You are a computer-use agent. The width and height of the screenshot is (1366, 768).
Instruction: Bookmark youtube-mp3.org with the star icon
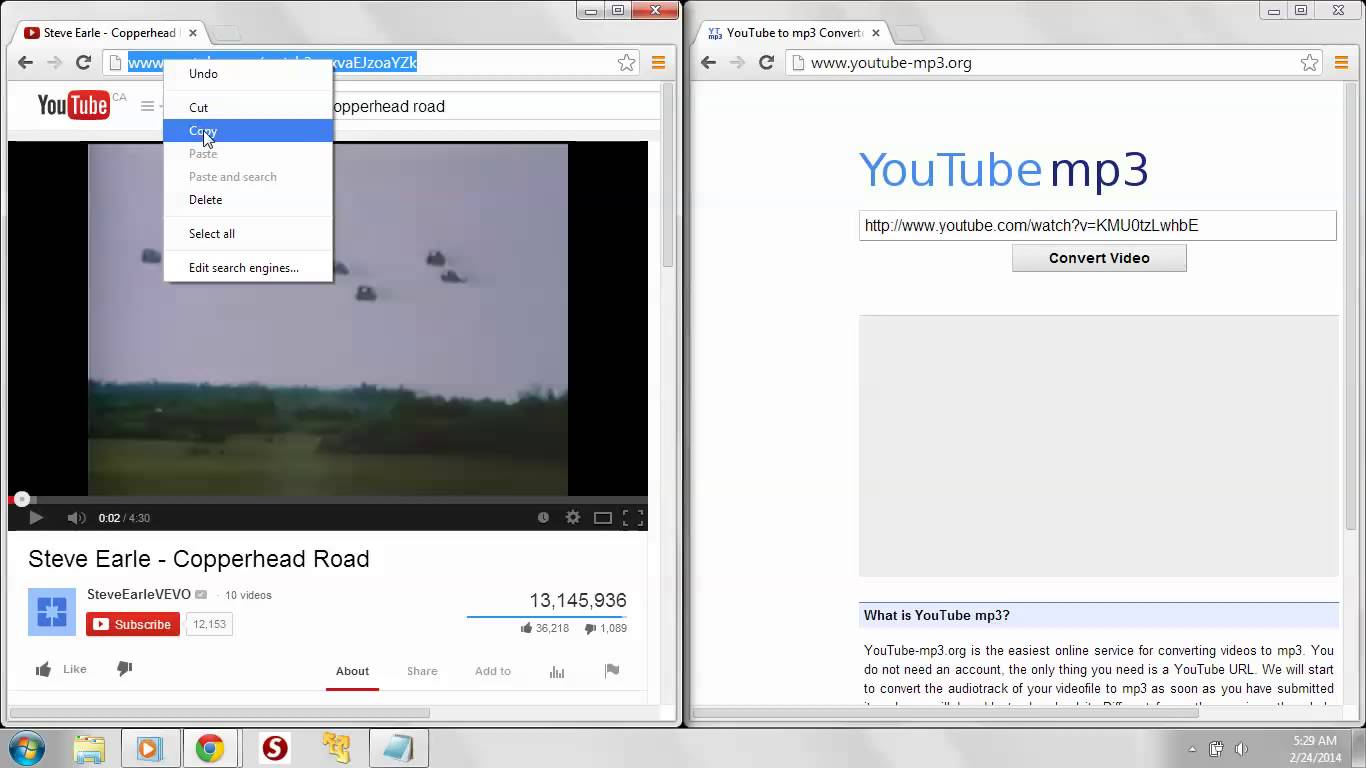click(x=1310, y=63)
